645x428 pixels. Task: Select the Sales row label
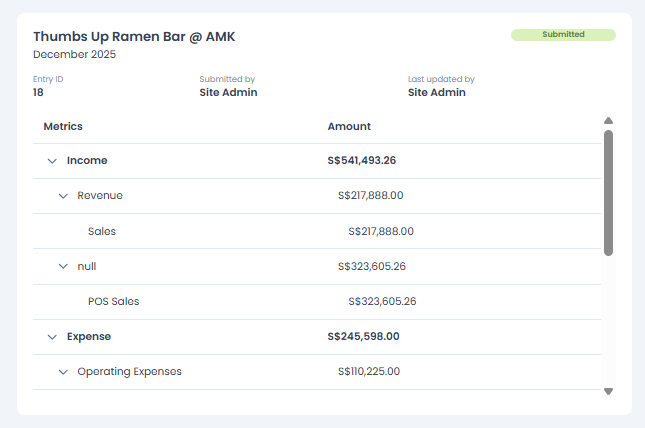pos(102,231)
